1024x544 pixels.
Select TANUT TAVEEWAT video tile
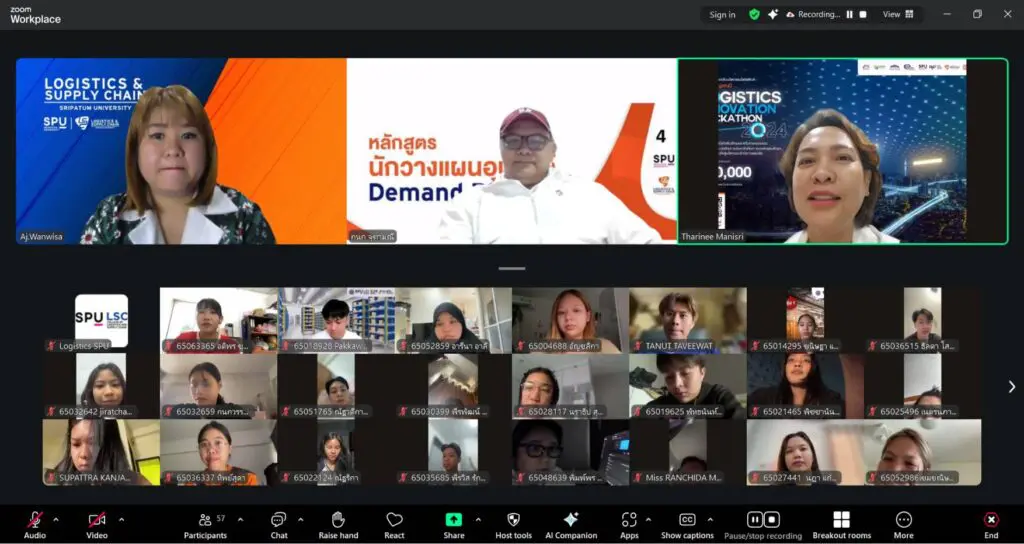(x=688, y=321)
